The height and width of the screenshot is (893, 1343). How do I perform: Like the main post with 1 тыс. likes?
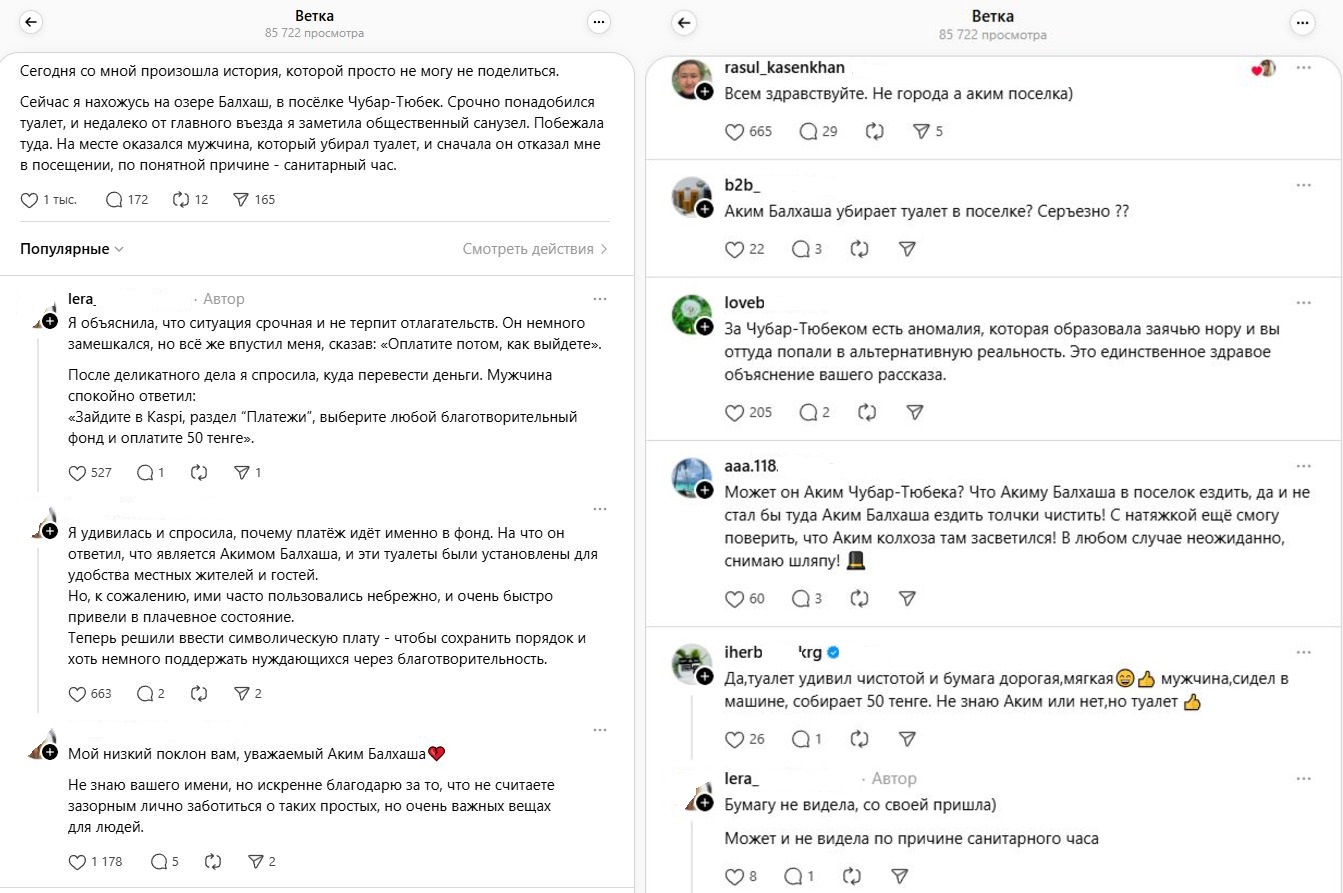30,200
